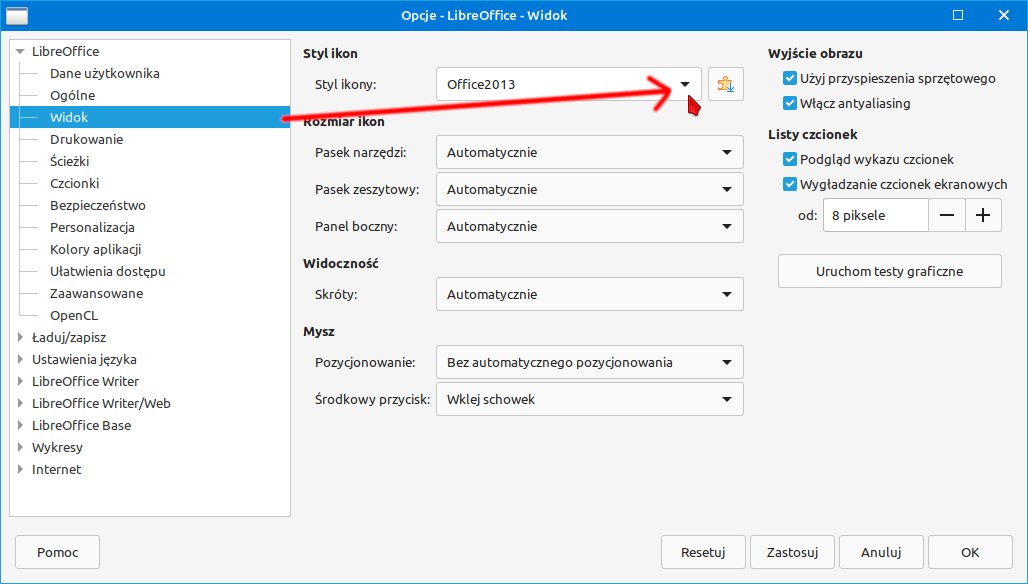Click the Anuluj button
The width and height of the screenshot is (1028, 584).
881,552
